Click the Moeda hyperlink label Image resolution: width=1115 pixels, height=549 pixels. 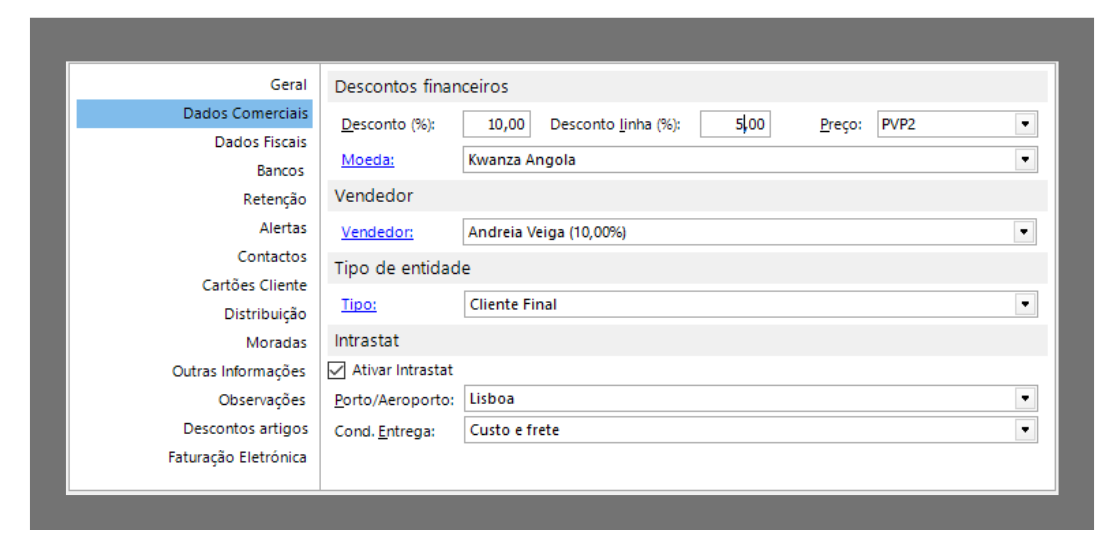367,160
